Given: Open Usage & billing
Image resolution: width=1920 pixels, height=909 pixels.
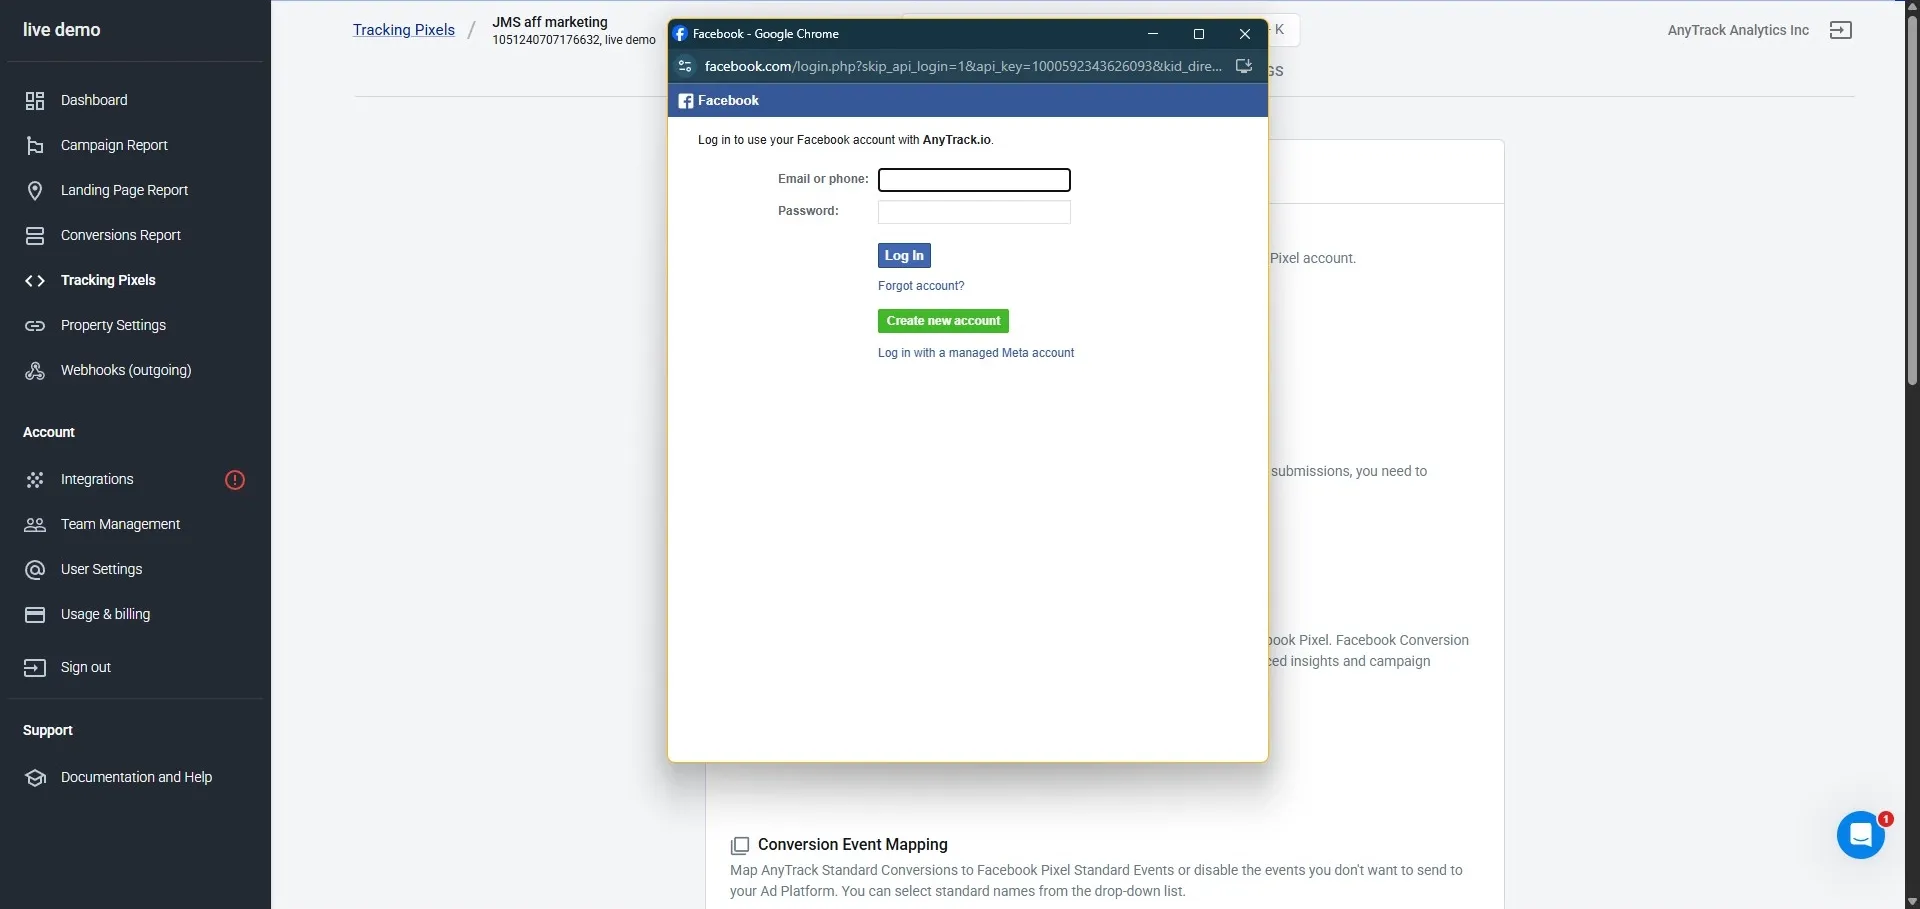Looking at the screenshot, I should pyautogui.click(x=105, y=614).
